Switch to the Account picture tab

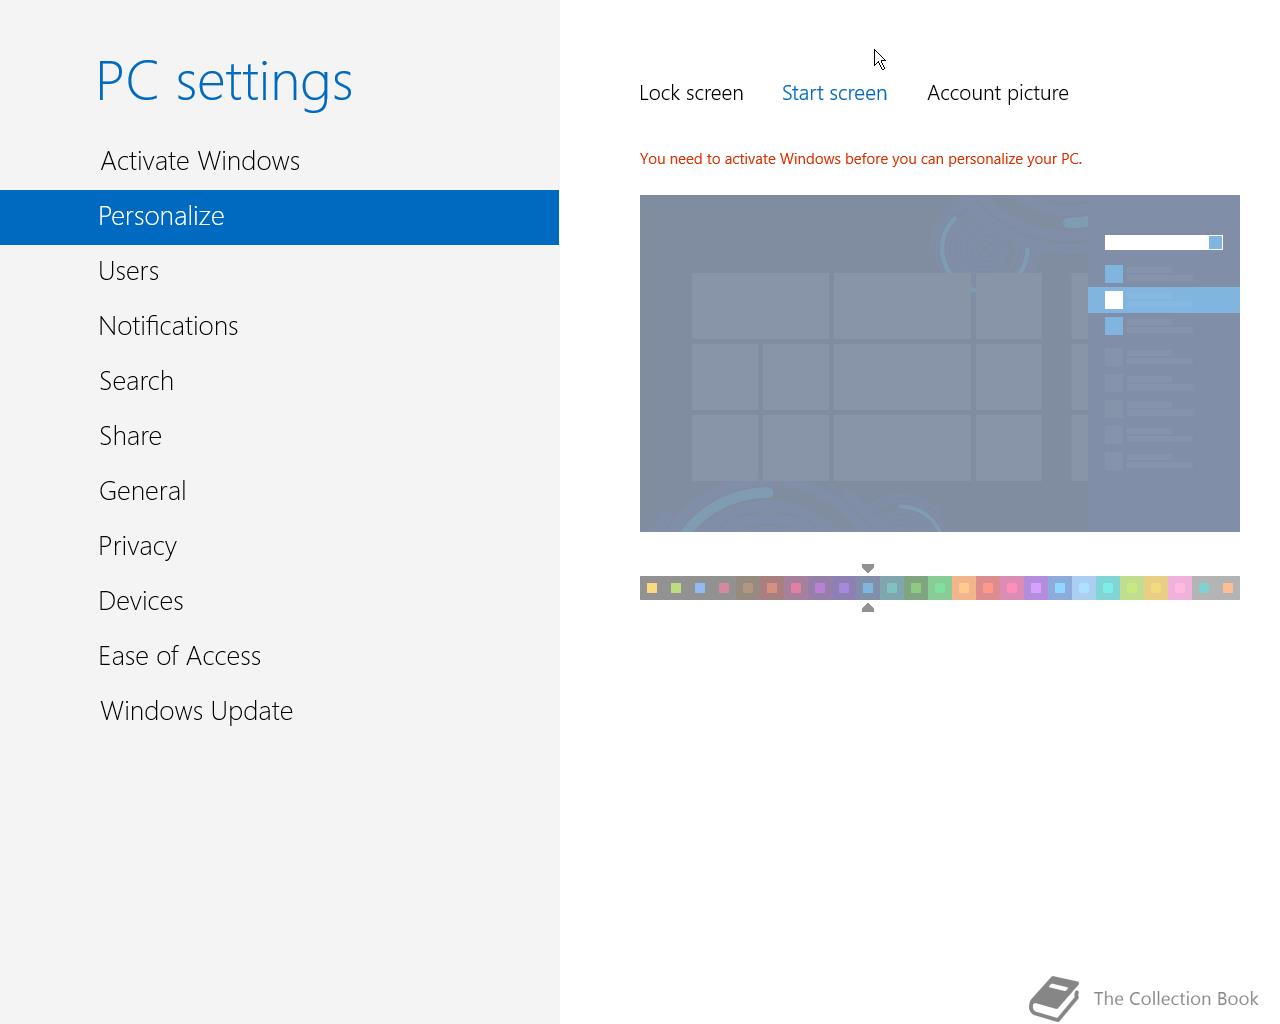click(x=997, y=93)
